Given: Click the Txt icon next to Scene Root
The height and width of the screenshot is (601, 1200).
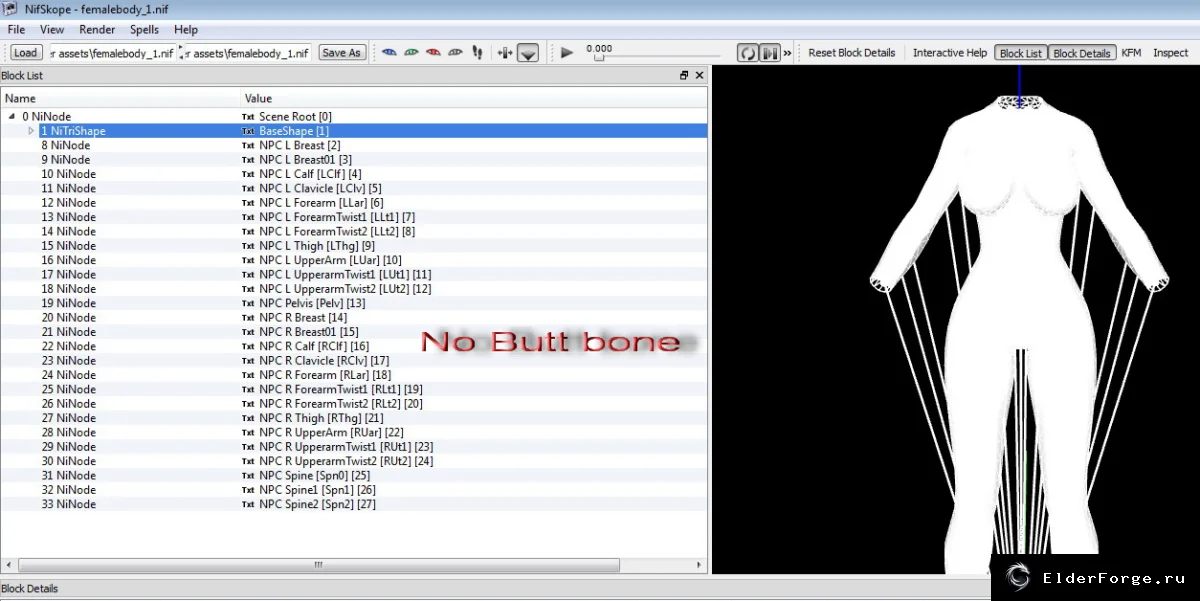Looking at the screenshot, I should [248, 117].
